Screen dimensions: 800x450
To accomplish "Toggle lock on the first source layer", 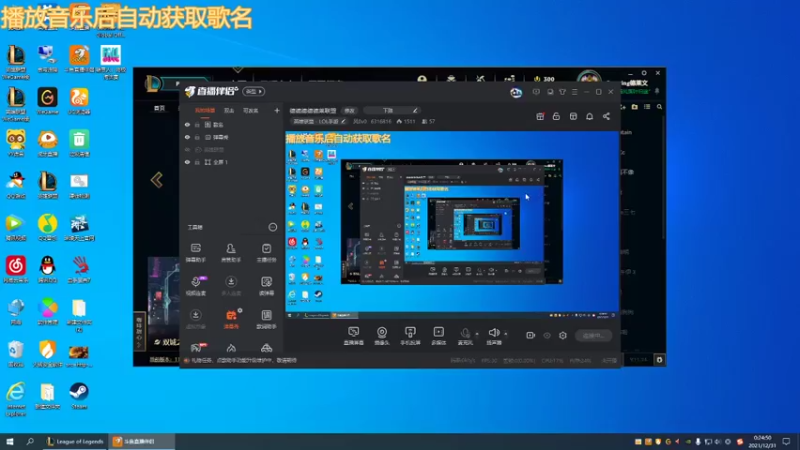I will coord(197,124).
